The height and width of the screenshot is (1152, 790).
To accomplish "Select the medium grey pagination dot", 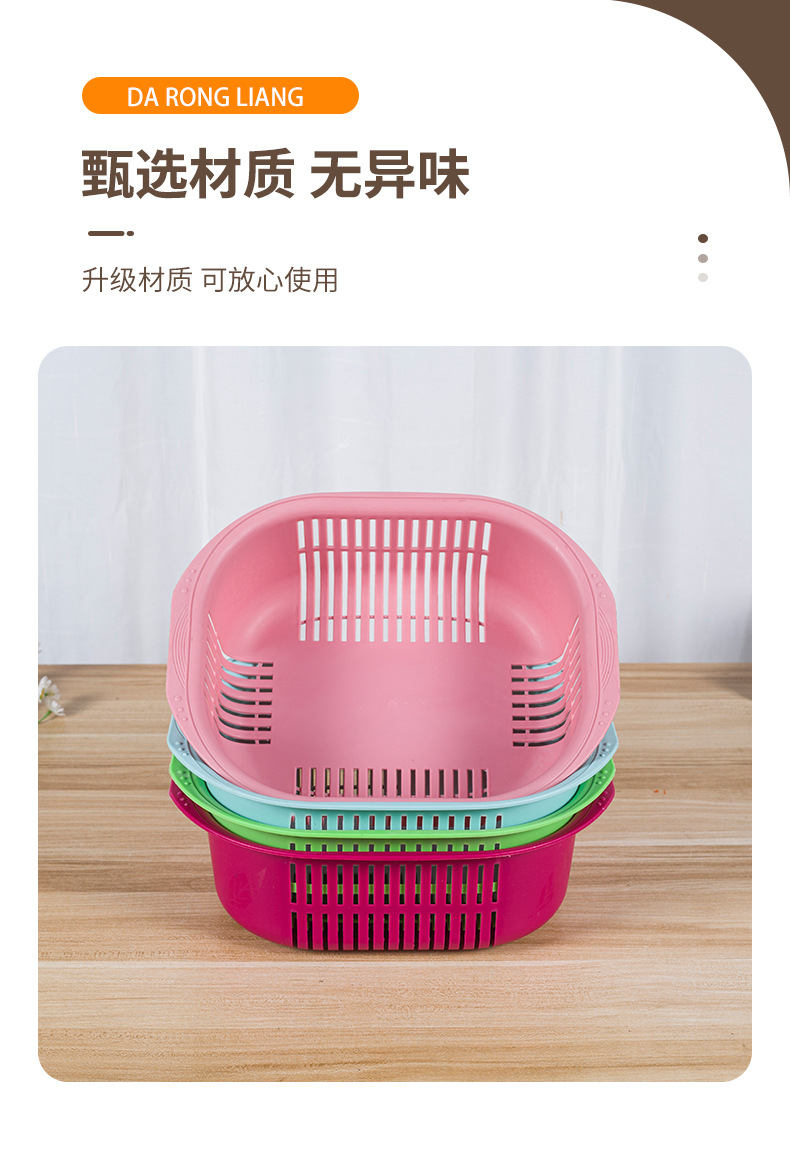I will point(703,258).
